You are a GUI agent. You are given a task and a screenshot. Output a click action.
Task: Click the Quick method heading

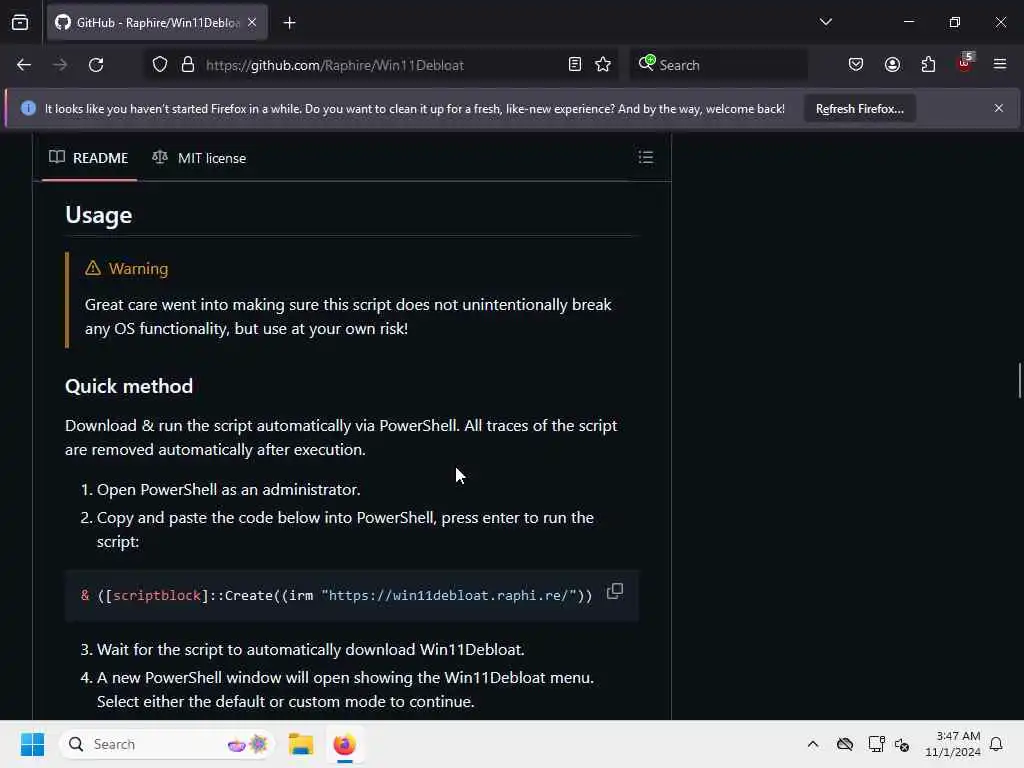pos(129,386)
